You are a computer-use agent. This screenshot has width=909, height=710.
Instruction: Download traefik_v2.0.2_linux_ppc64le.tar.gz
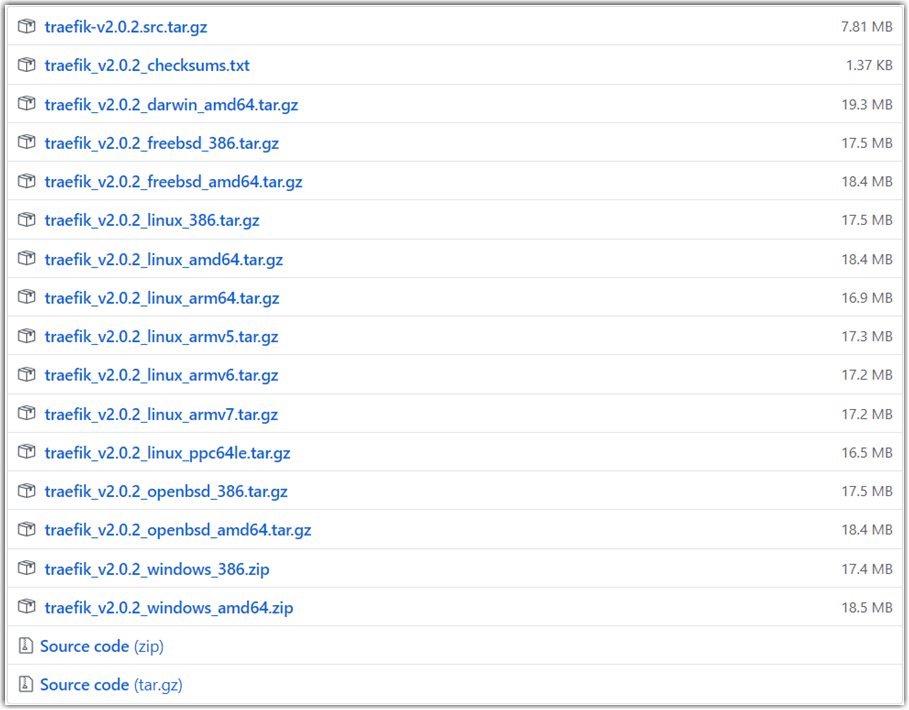[168, 453]
